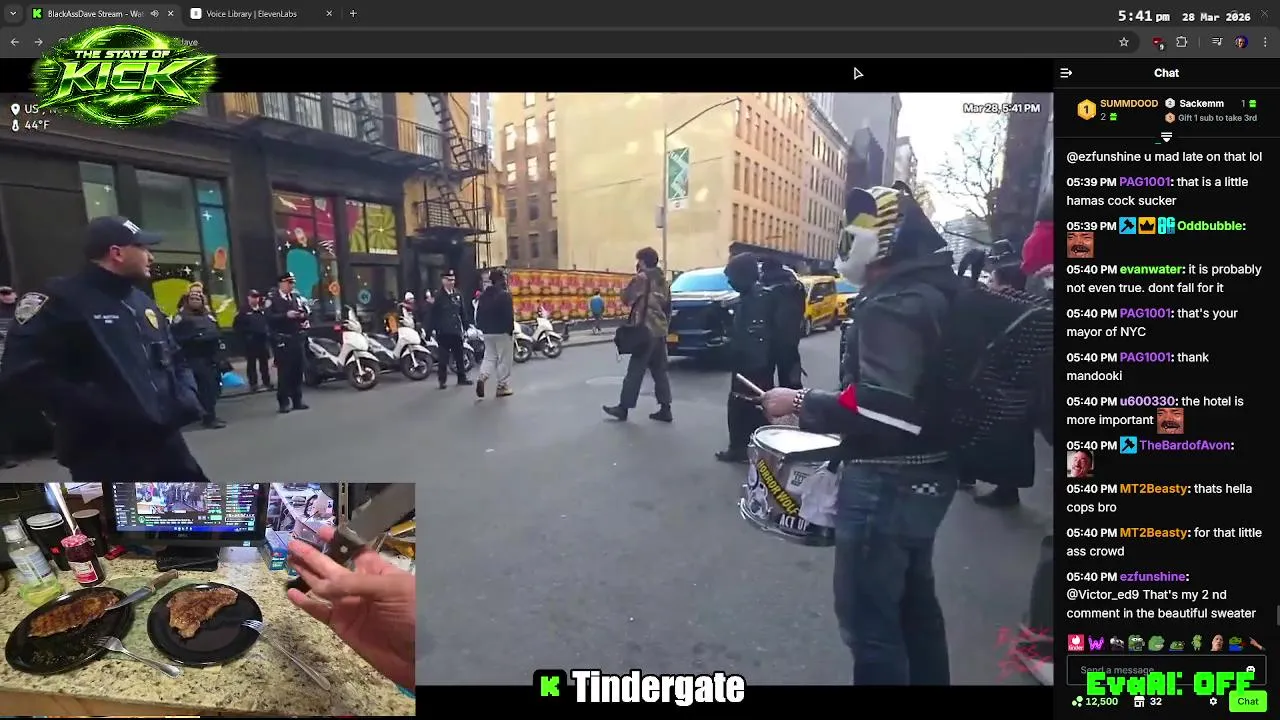This screenshot has width=1280, height=720.
Task: Click the green Chat send button
Action: (x=1247, y=701)
